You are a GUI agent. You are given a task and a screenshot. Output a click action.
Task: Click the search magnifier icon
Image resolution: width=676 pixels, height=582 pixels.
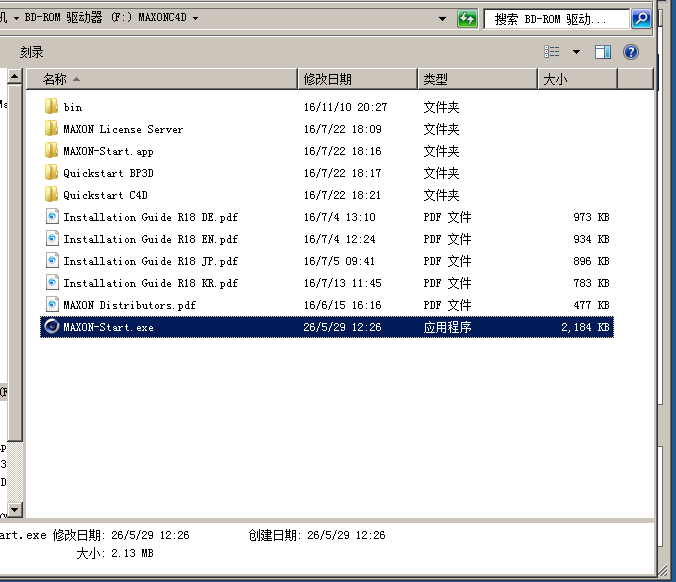pos(640,19)
